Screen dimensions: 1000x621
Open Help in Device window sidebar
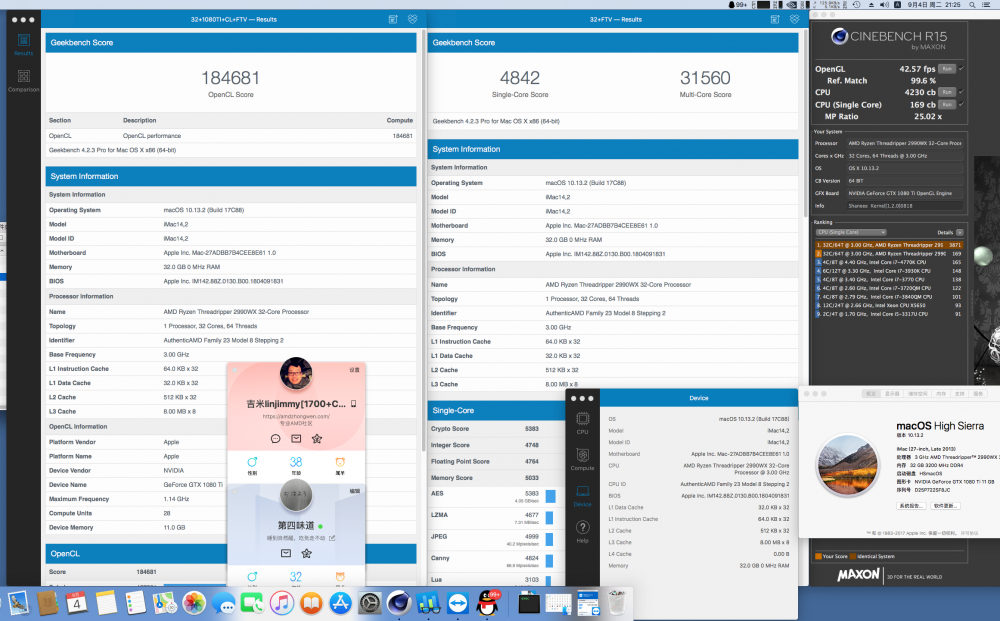pos(582,531)
